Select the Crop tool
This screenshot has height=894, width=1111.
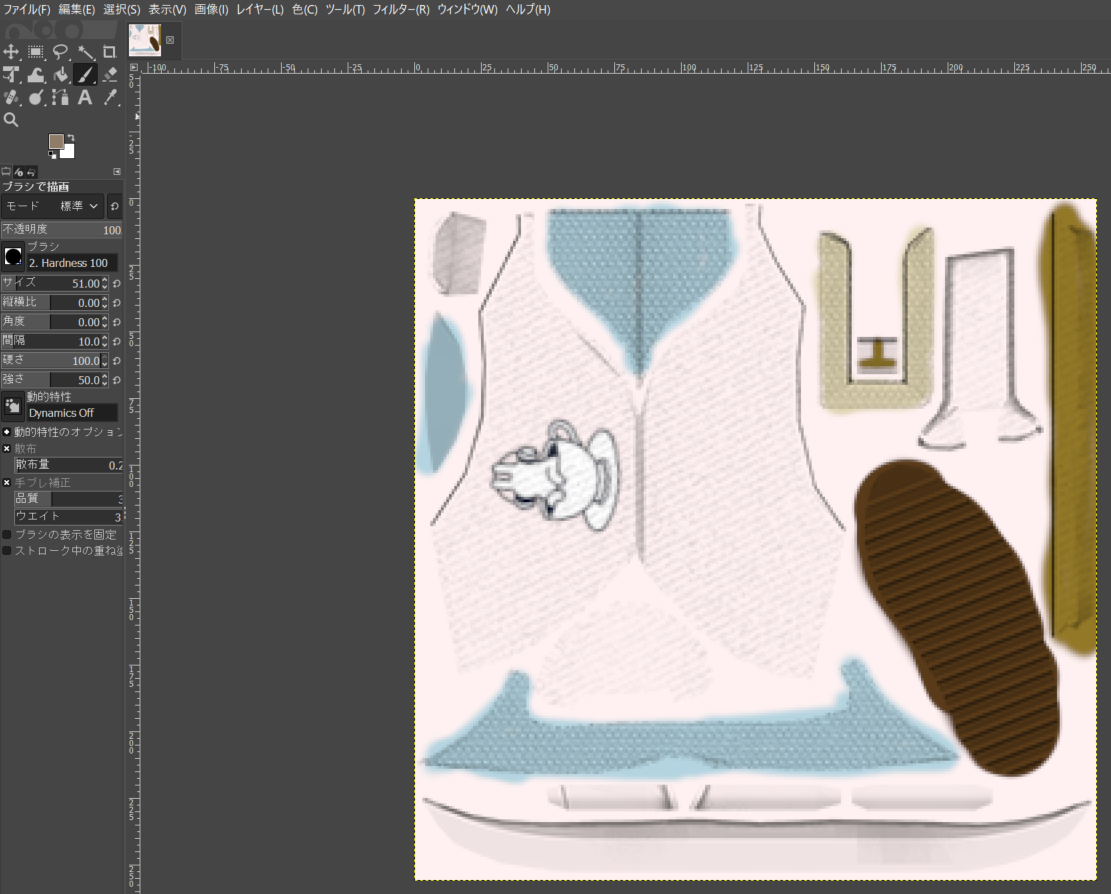pyautogui.click(x=110, y=51)
